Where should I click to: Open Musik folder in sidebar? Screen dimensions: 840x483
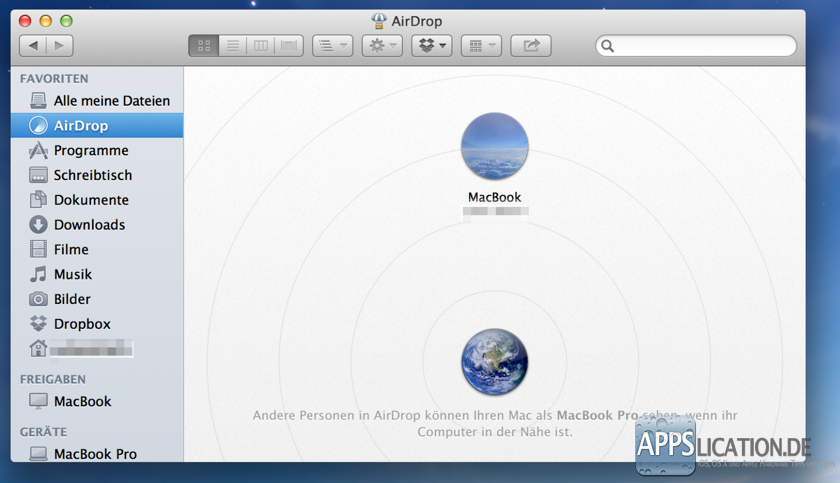(97, 274)
